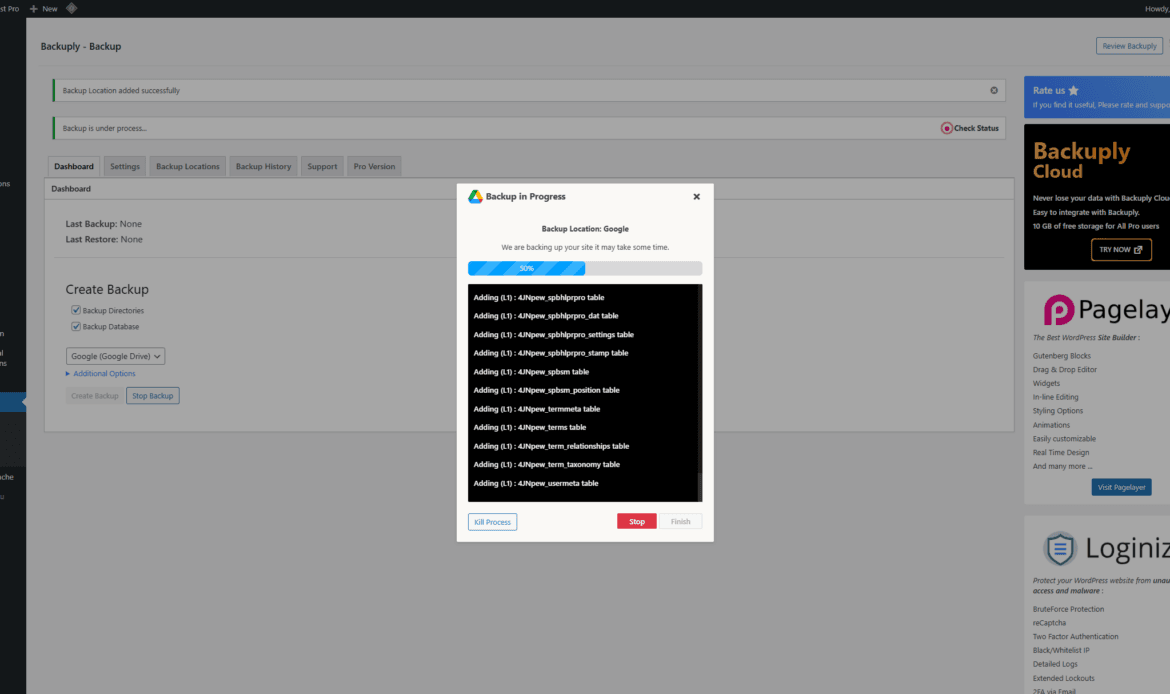The height and width of the screenshot is (694, 1170).
Task: Open the backup location dropdown showing Google Drive
Action: (115, 356)
